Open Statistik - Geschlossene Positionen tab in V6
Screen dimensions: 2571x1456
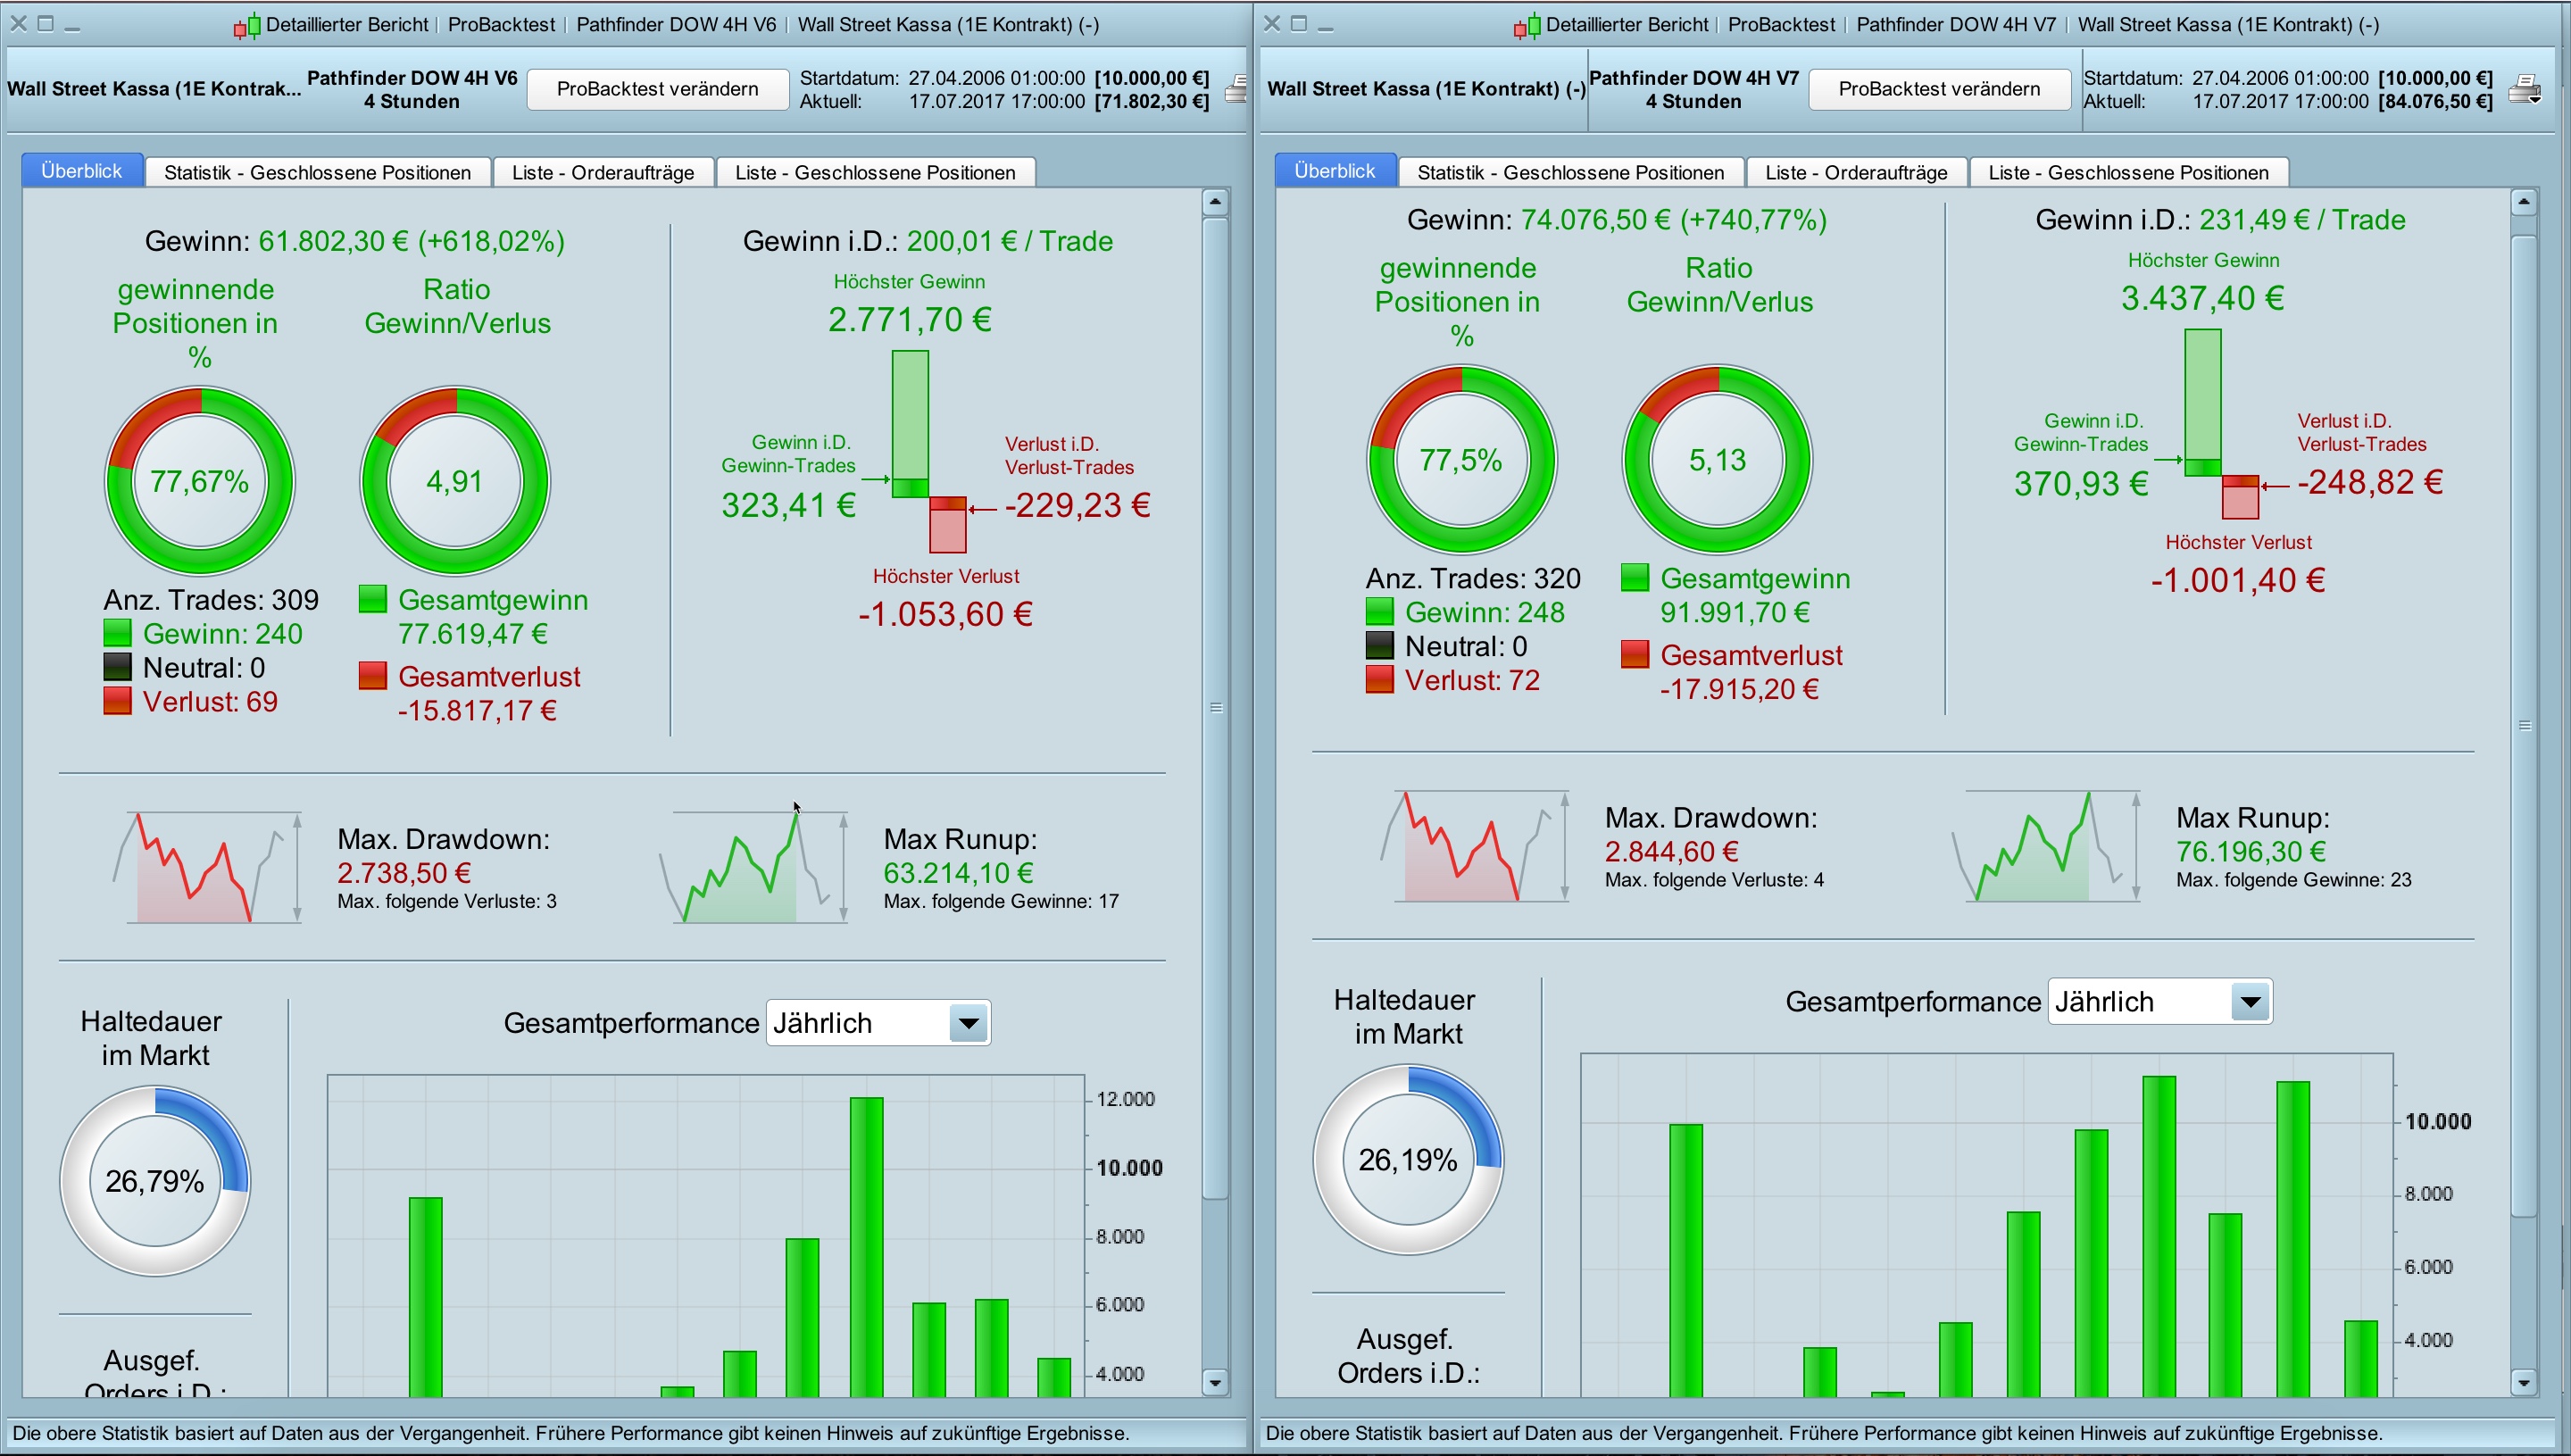317,173
